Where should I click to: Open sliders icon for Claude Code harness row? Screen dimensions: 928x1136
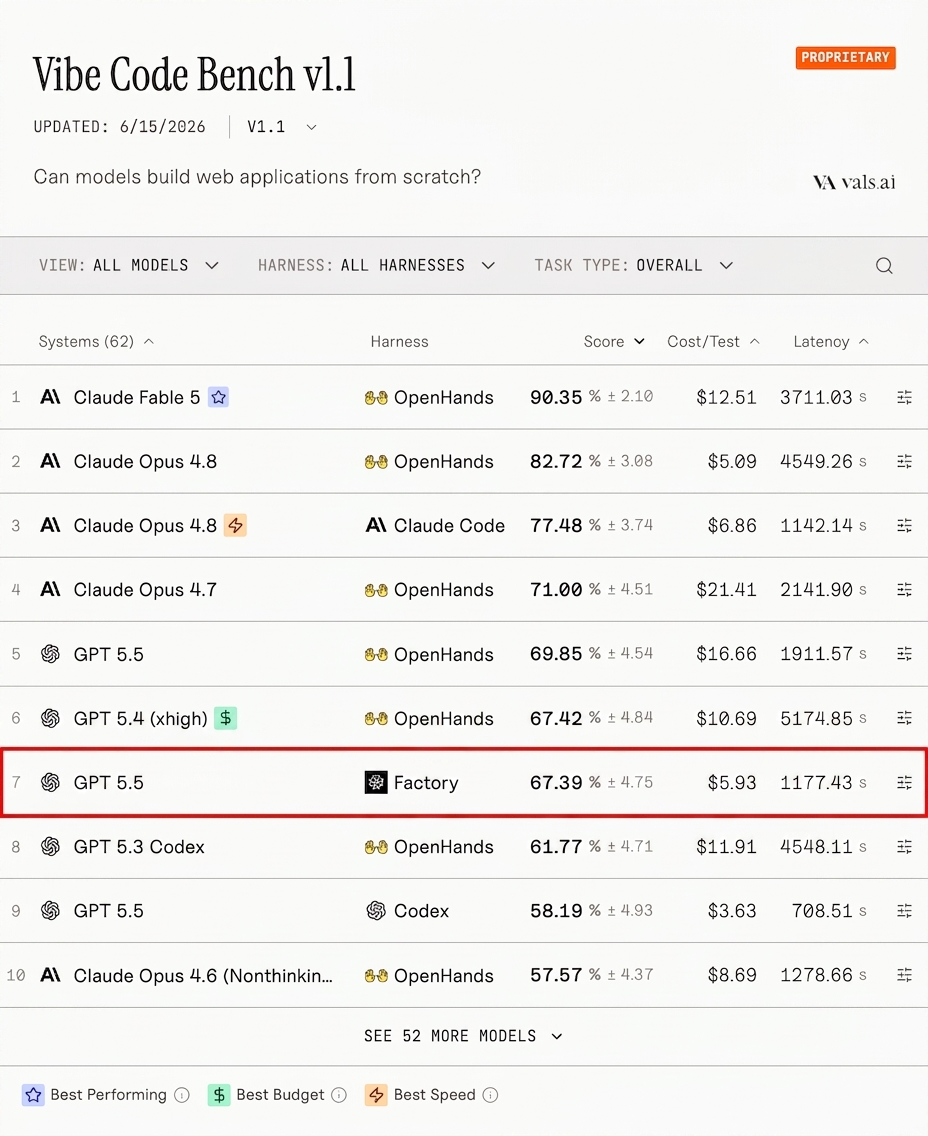click(x=904, y=525)
